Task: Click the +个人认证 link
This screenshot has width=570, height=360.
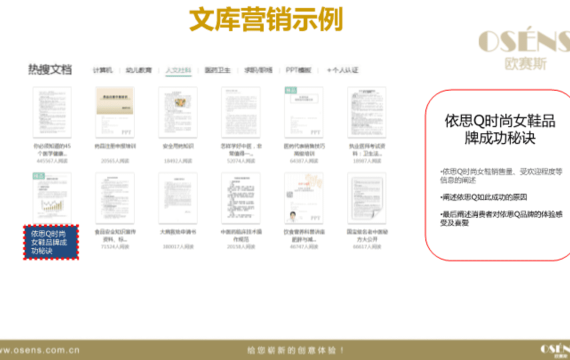Action: coord(342,70)
